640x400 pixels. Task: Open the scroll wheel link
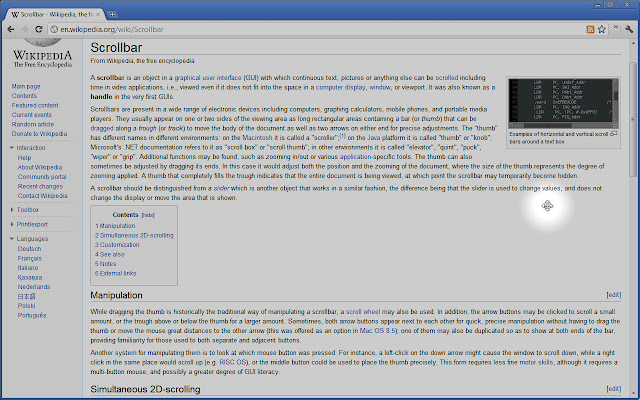[363, 312]
